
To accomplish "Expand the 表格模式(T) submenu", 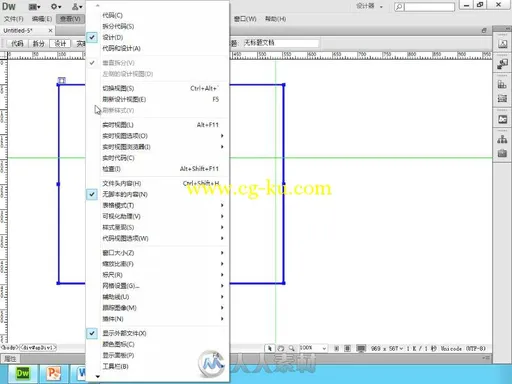I will (x=157, y=205).
